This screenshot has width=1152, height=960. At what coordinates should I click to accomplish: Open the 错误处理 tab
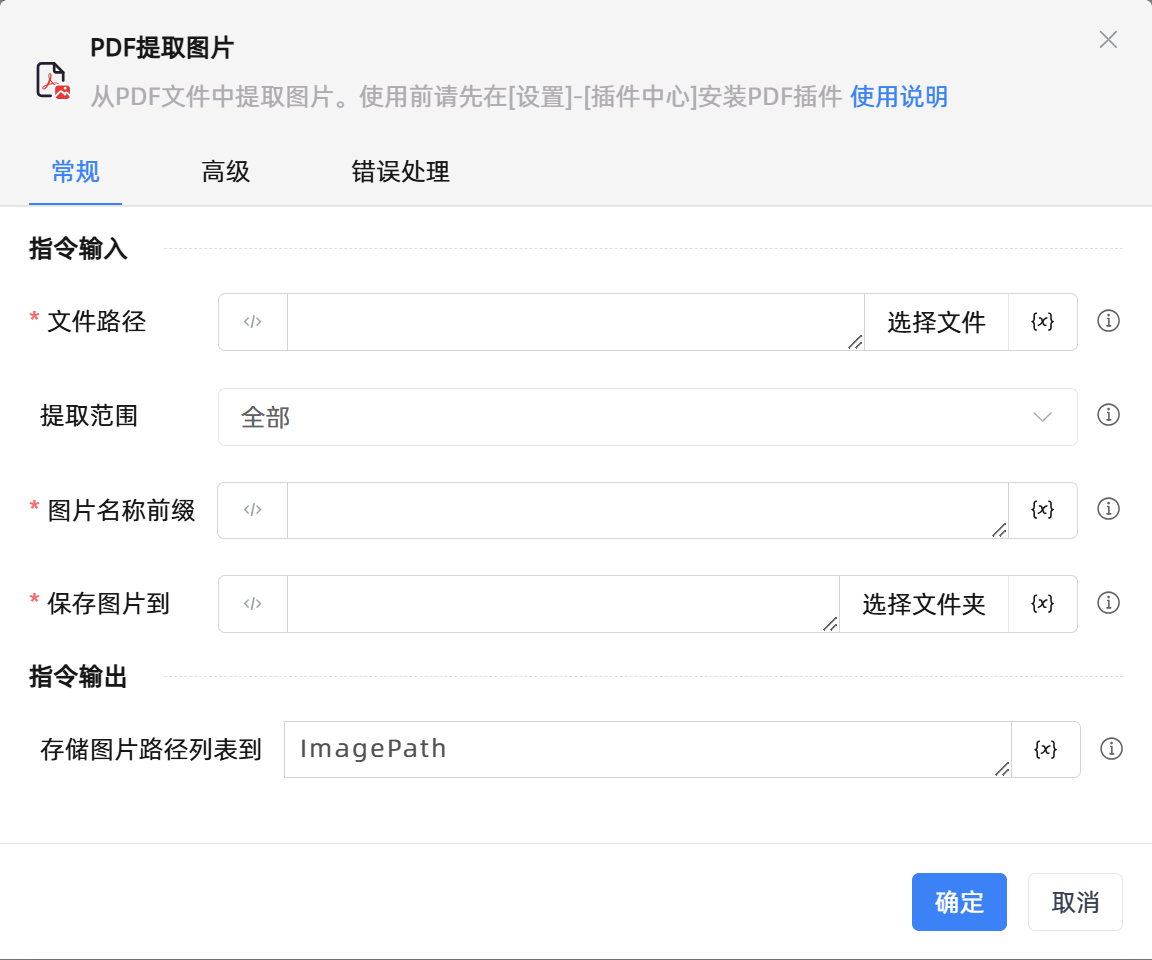click(400, 172)
